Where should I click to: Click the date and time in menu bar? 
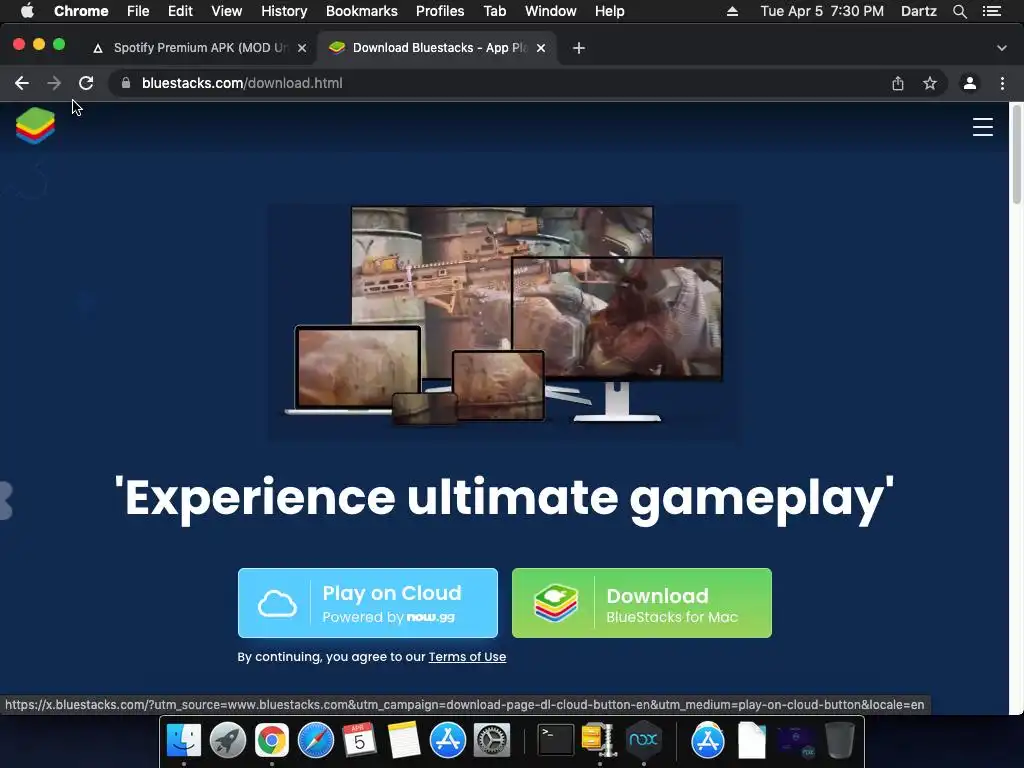tap(822, 11)
